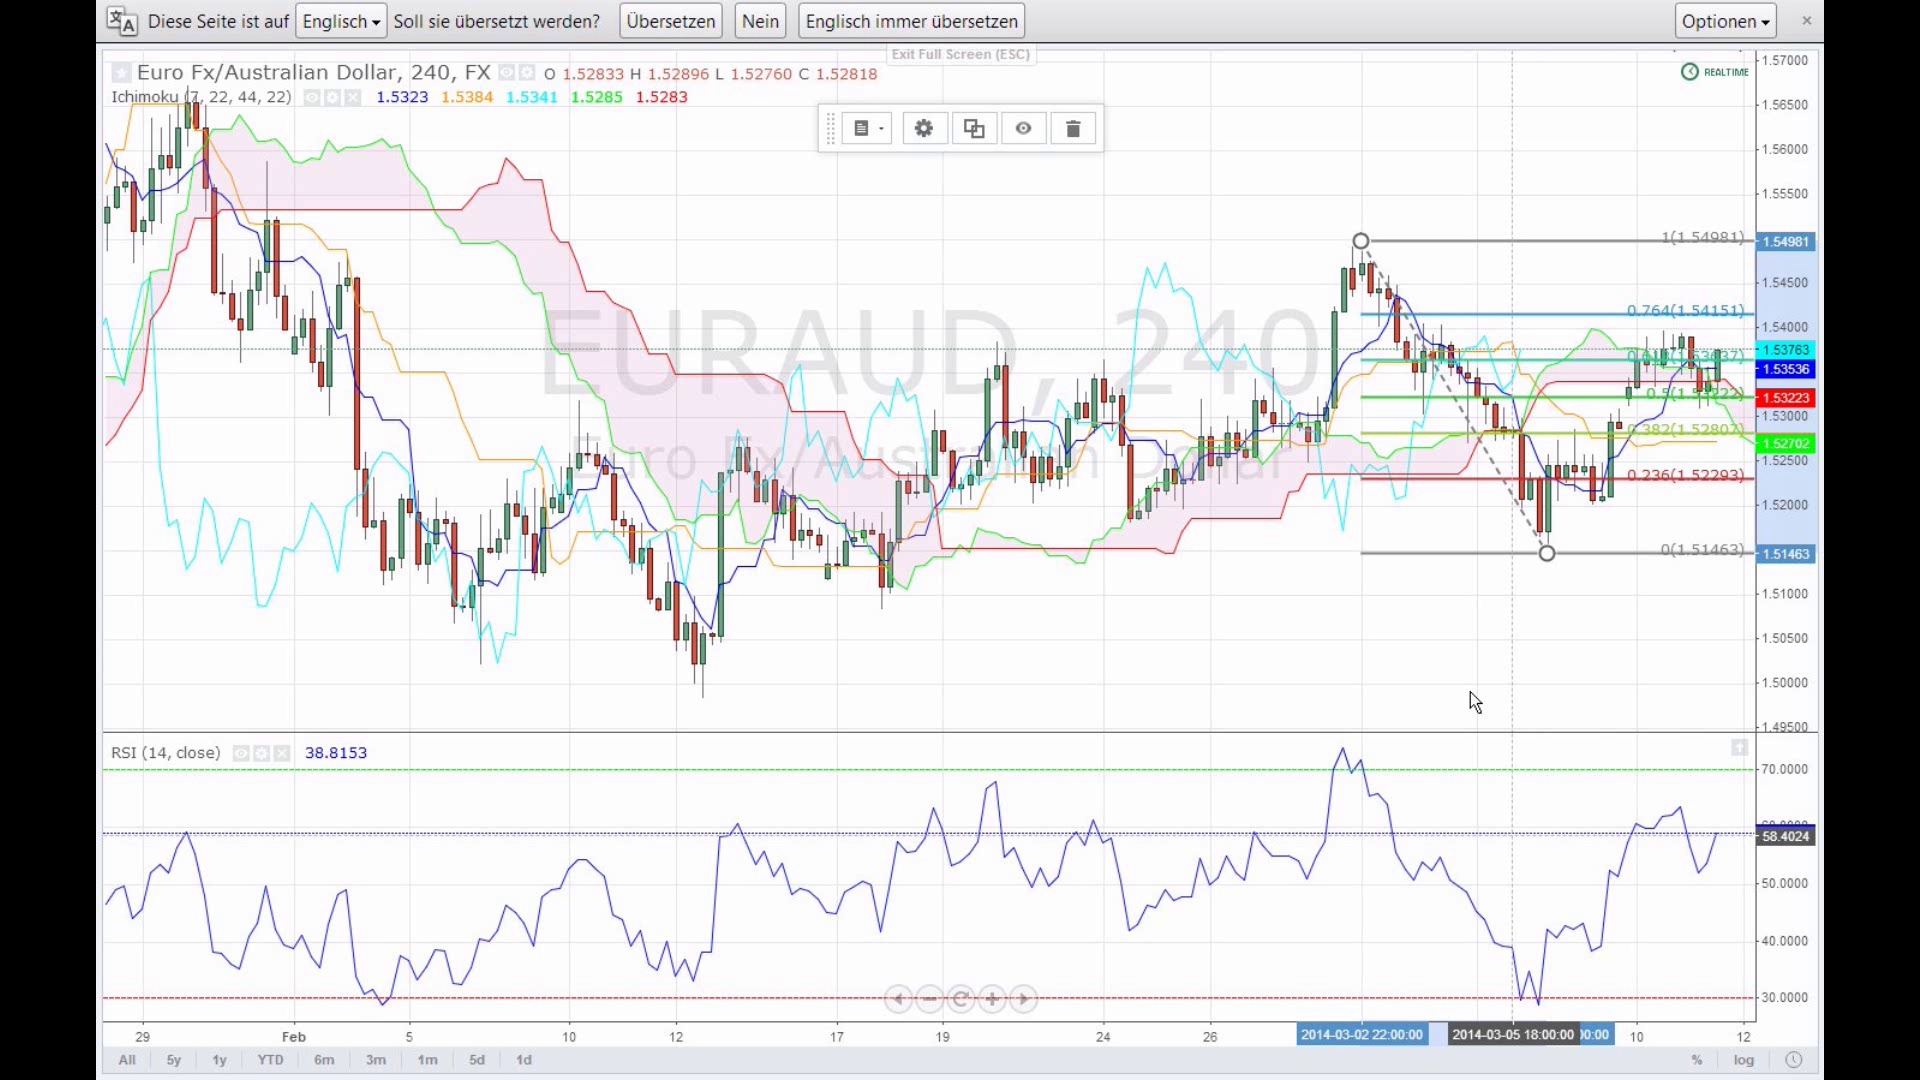Open RSI indicator settings gear
Image resolution: width=1920 pixels, height=1080 pixels.
click(x=262, y=754)
